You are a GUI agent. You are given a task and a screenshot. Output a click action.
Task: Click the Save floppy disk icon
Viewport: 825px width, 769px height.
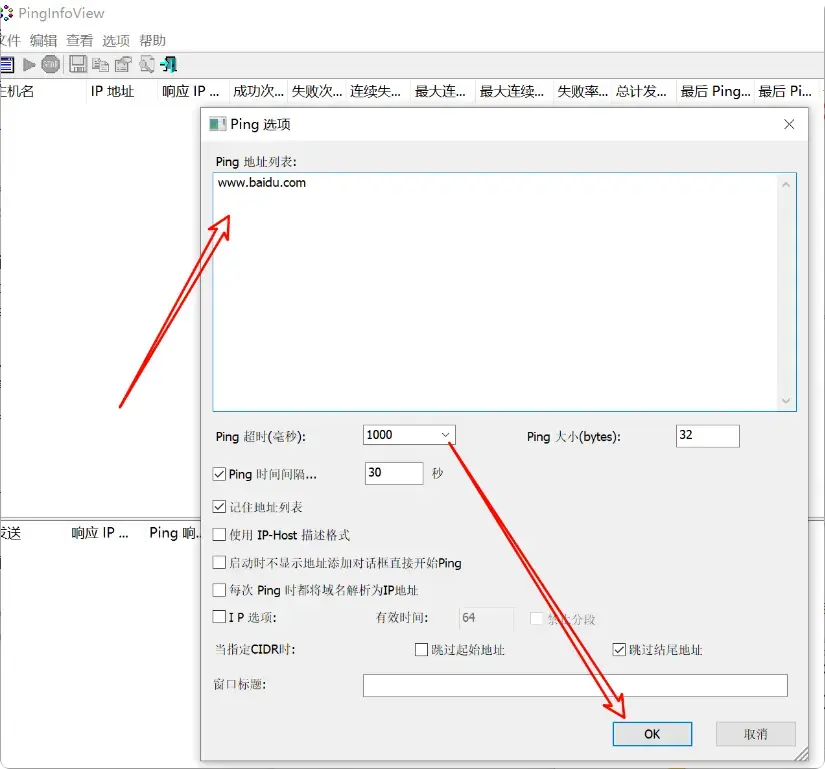(78, 65)
